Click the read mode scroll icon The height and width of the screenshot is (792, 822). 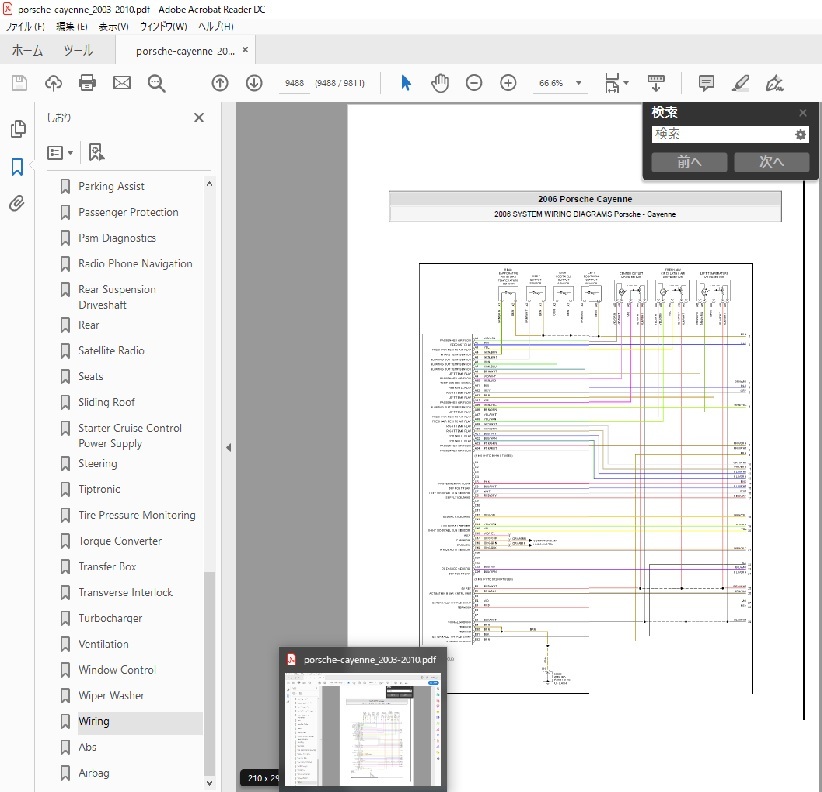click(656, 83)
